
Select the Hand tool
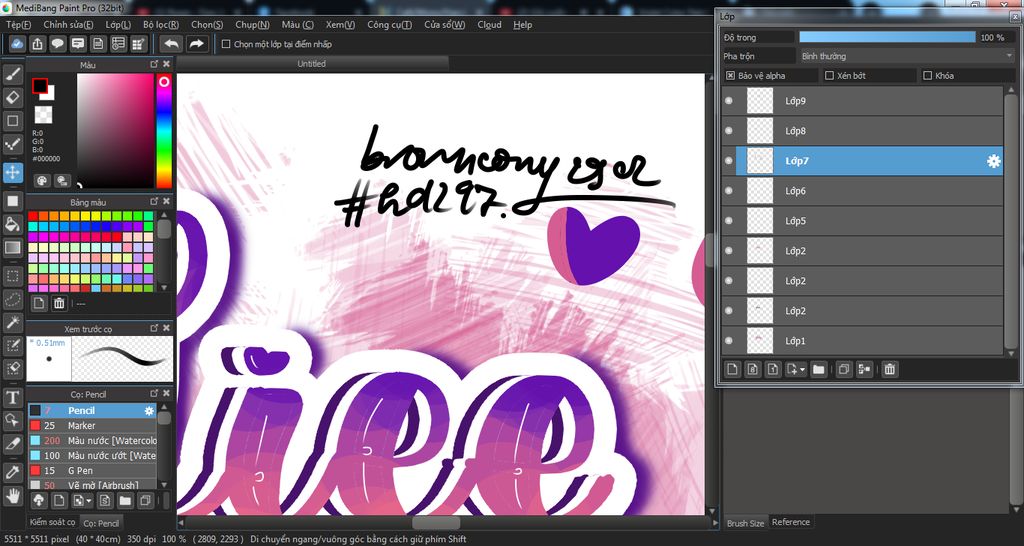[x=12, y=496]
